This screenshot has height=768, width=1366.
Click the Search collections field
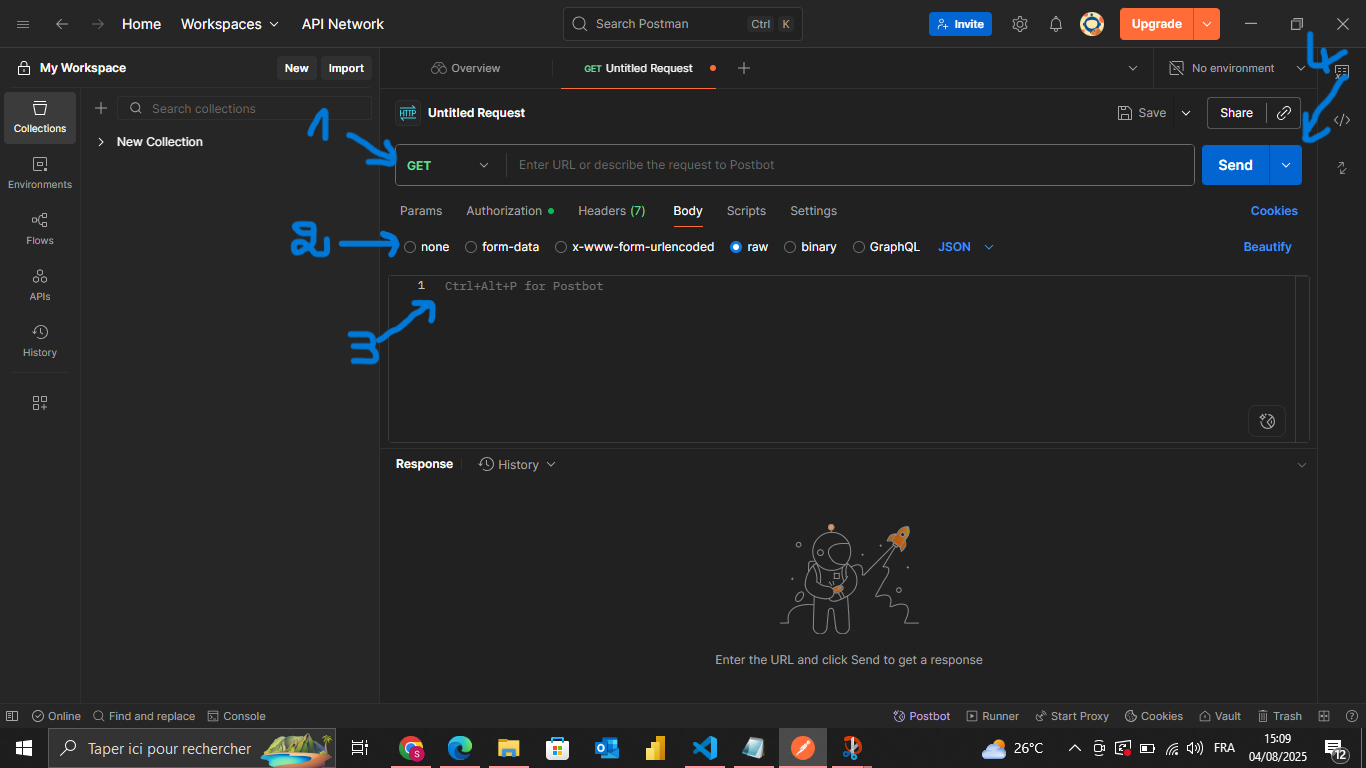click(245, 108)
